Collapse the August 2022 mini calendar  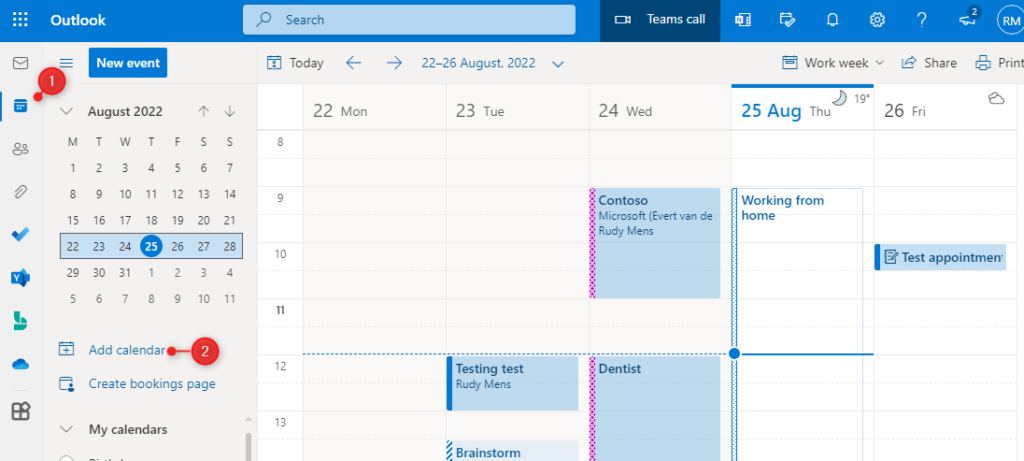click(x=67, y=112)
